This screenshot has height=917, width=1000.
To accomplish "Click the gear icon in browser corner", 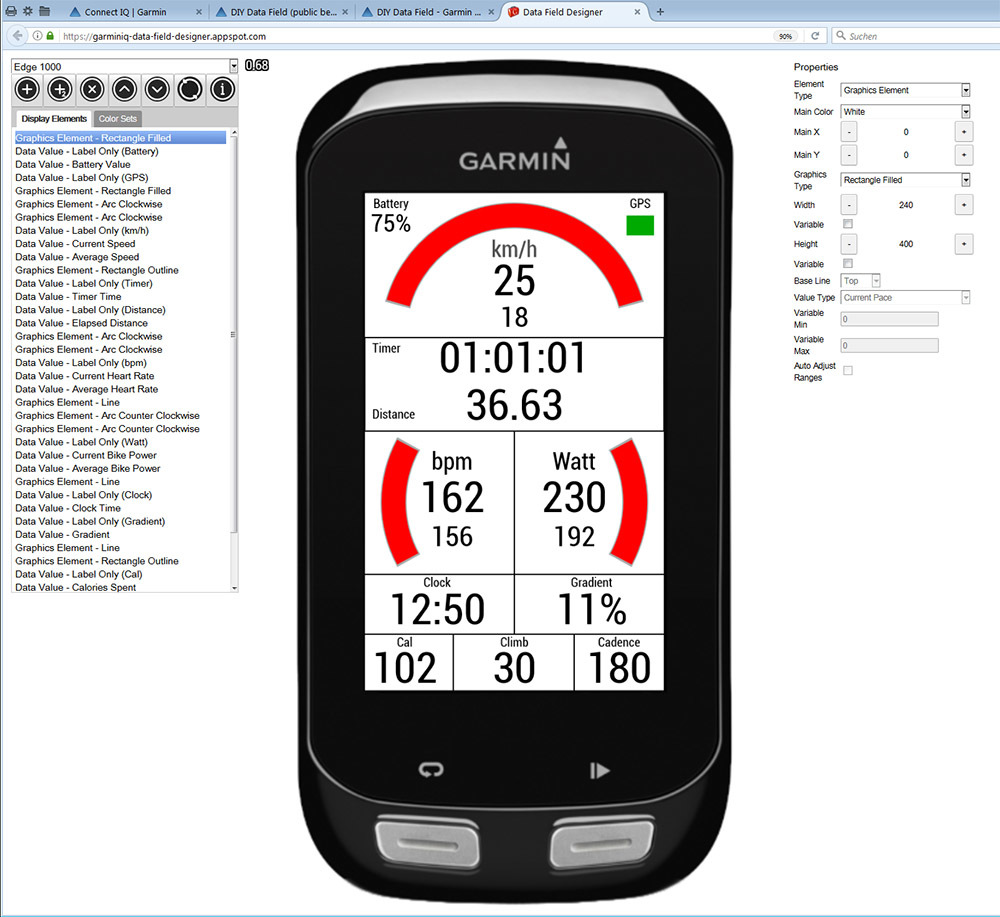I will (27, 11).
